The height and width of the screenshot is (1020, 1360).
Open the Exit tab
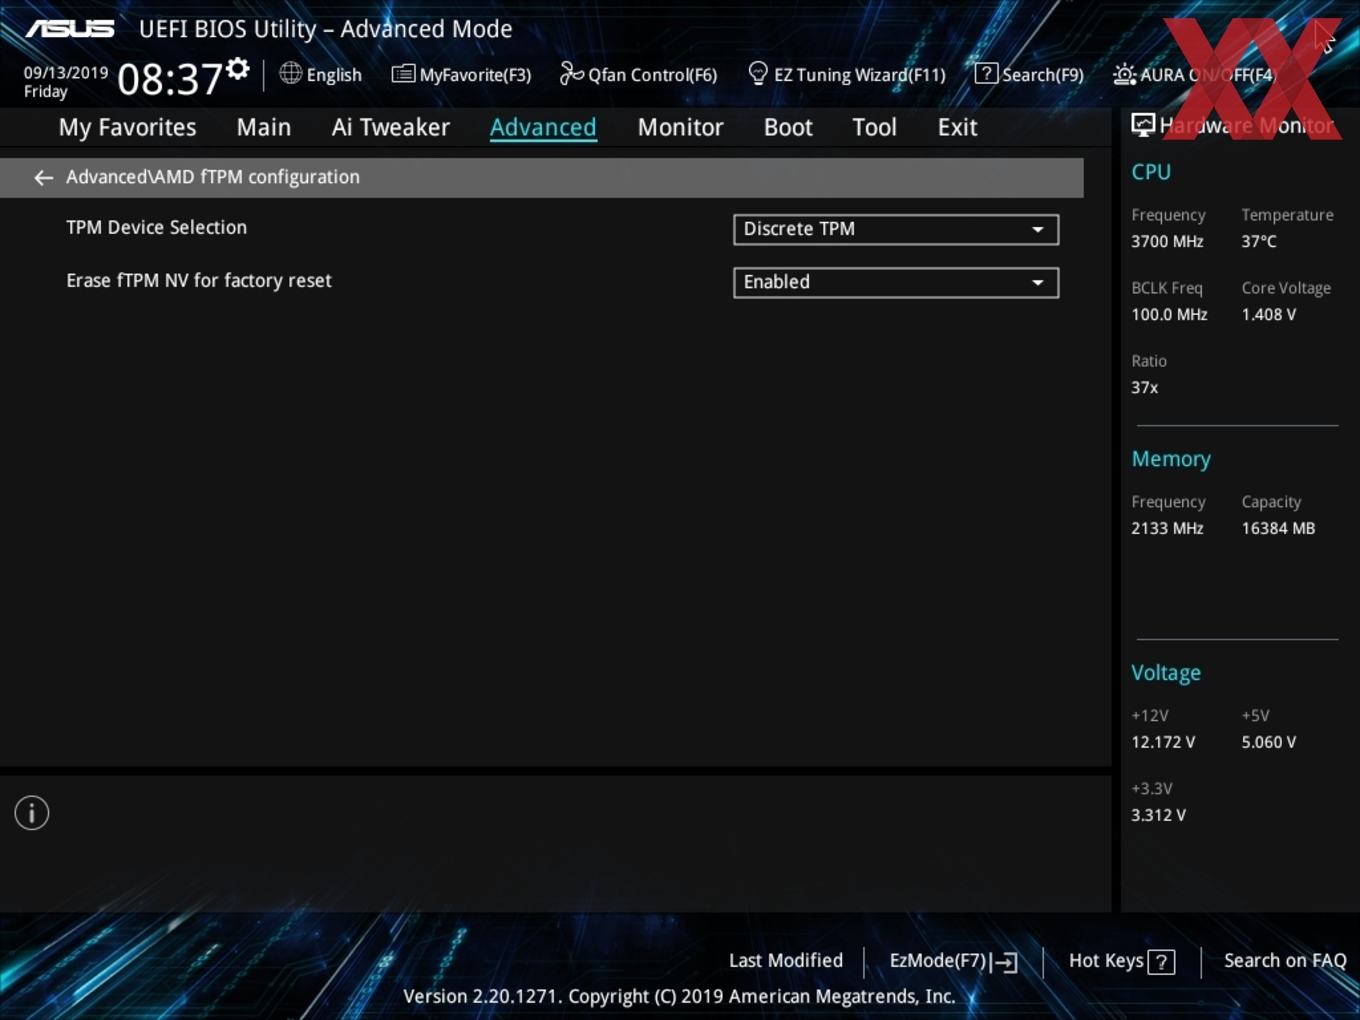tap(957, 127)
